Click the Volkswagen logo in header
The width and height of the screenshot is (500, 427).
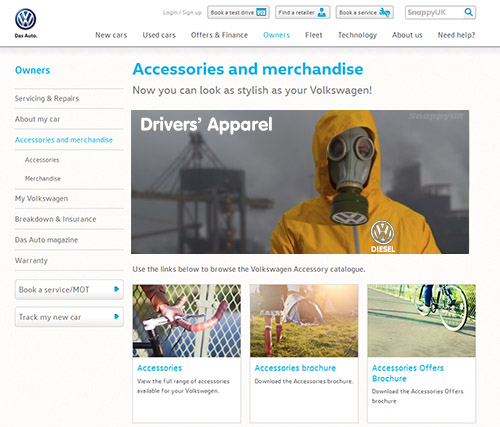pyautogui.click(x=26, y=19)
